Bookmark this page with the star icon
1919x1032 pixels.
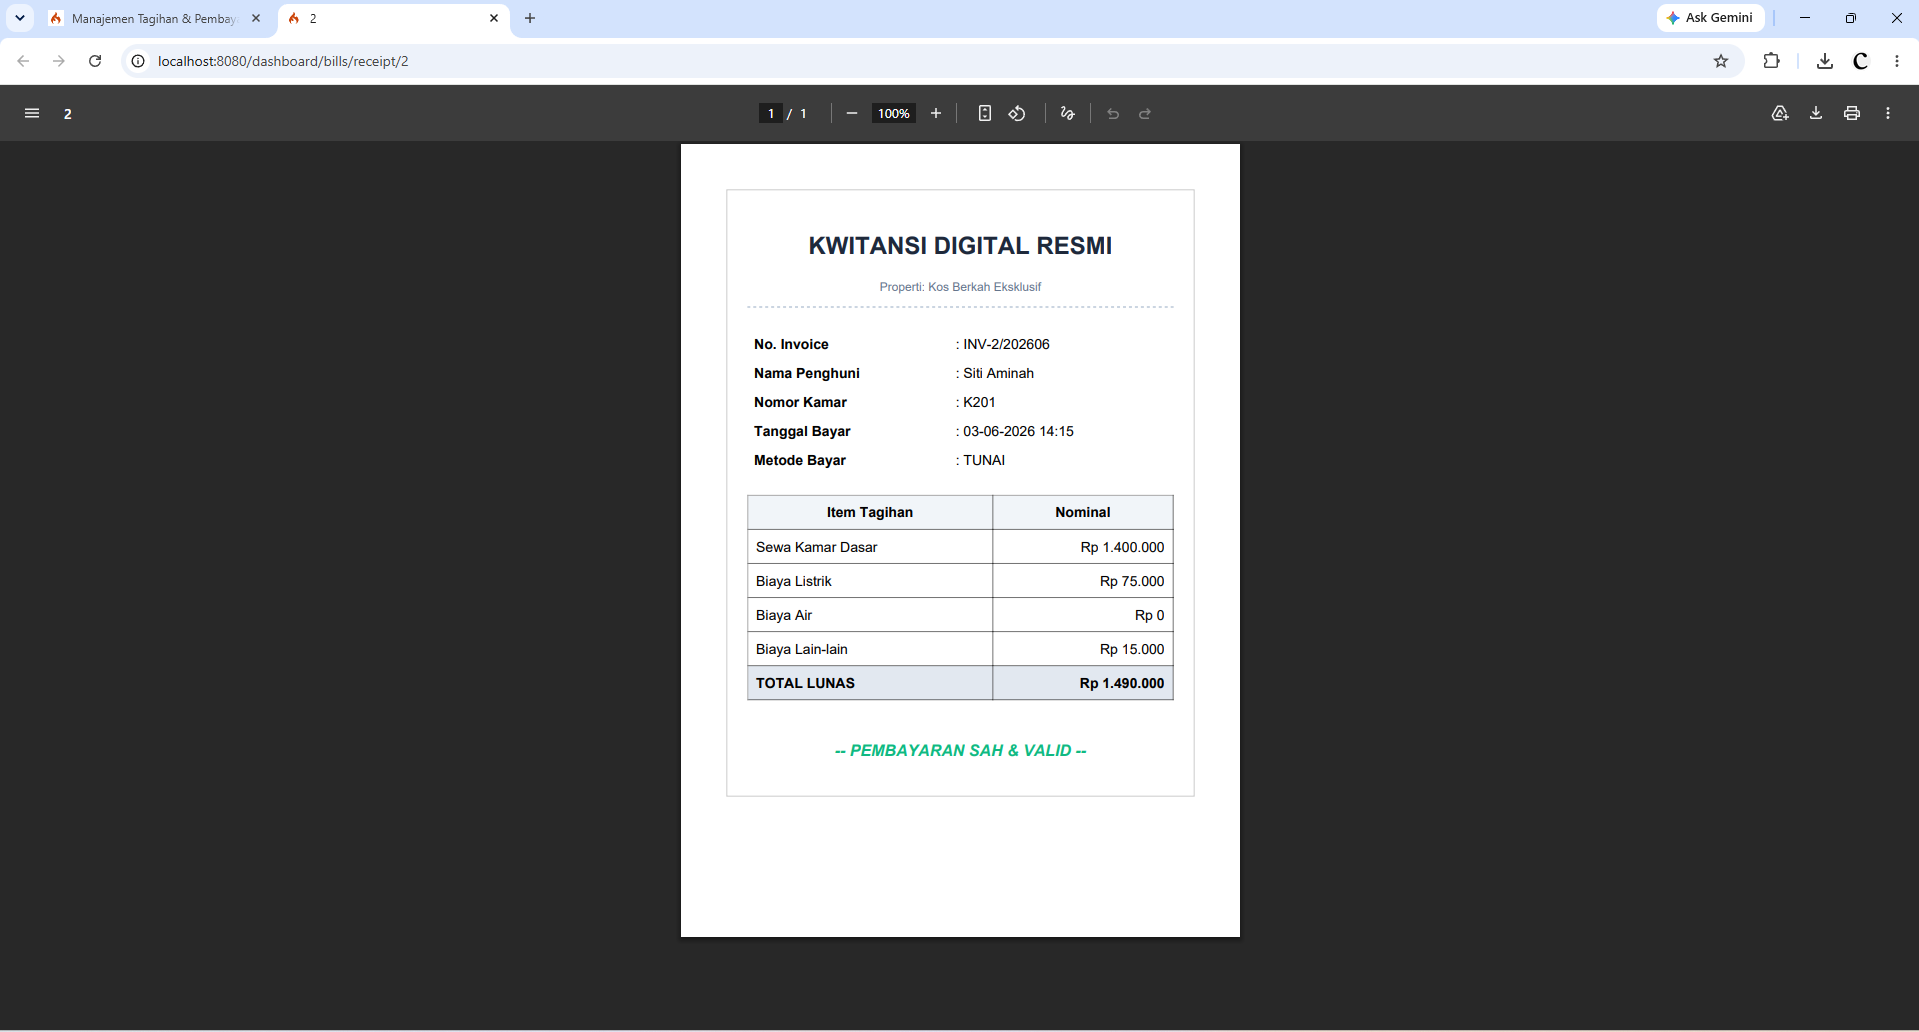point(1721,61)
